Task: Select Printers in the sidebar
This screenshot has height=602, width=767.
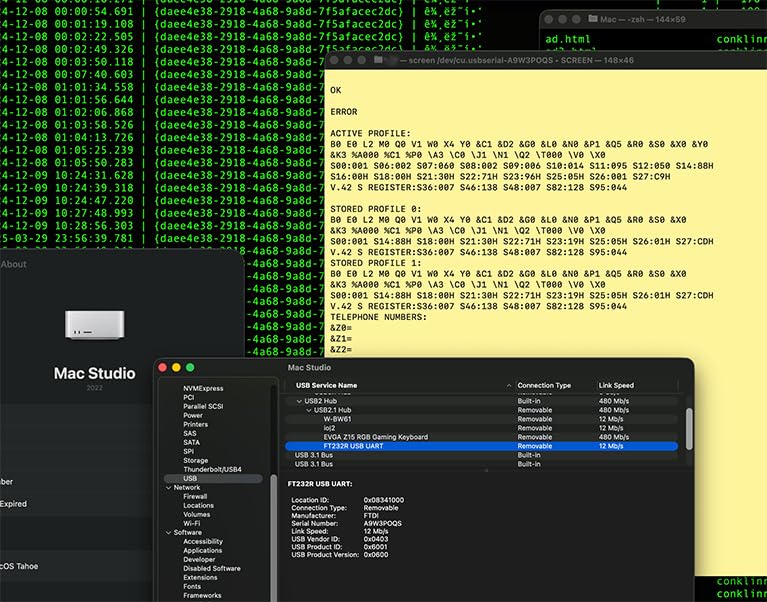Action: pos(195,424)
